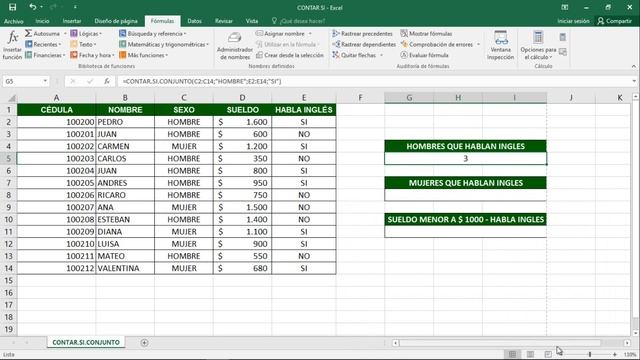This screenshot has width=640, height=360.
Task: Select the empty cell under MUJERES QUE HABLAN INGLES
Action: (465, 195)
